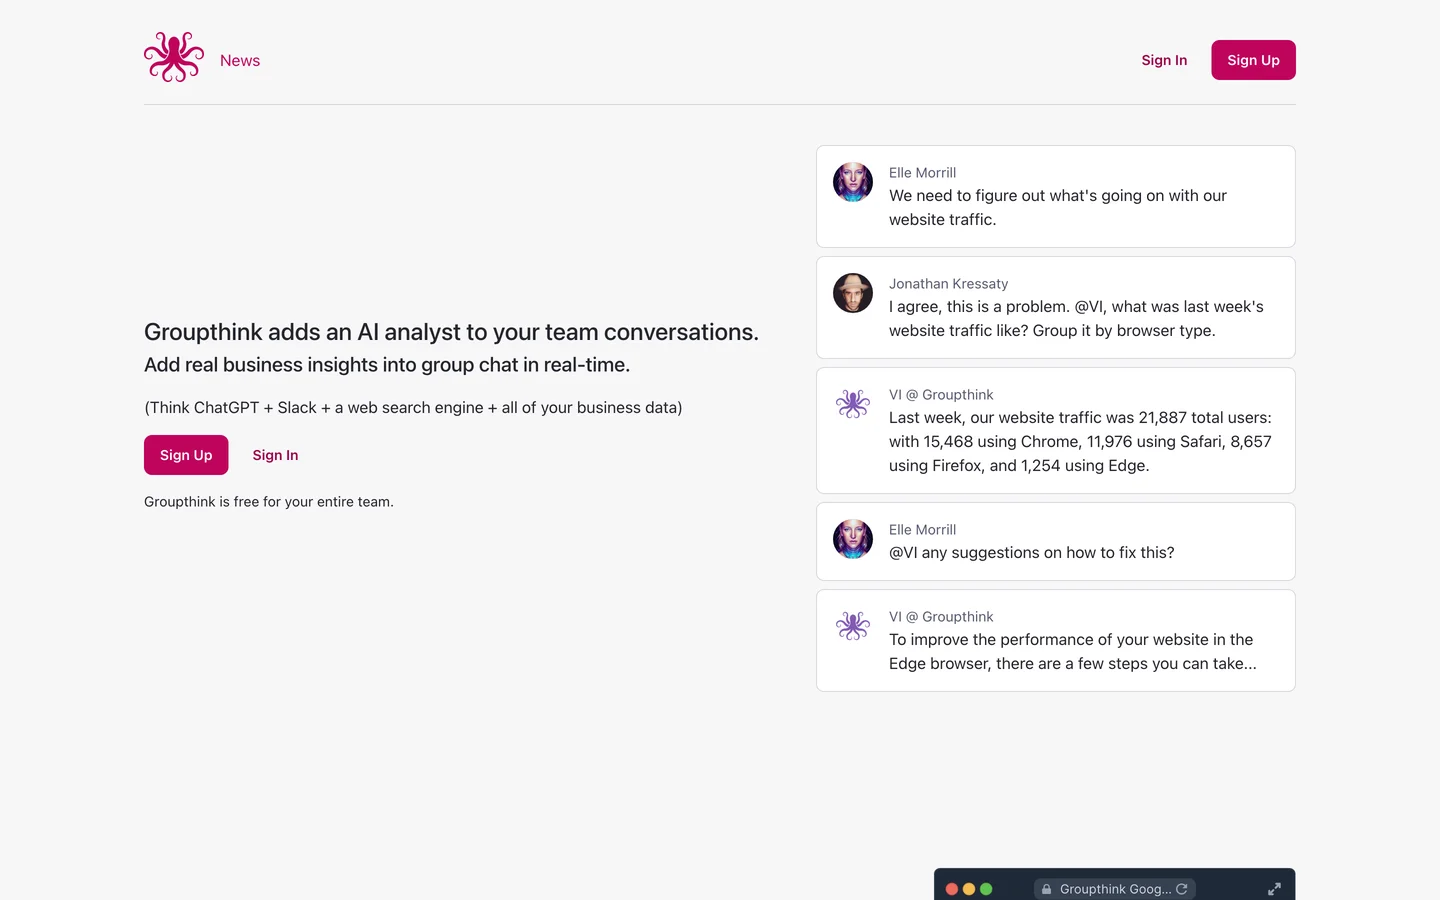This screenshot has height=900, width=1440.
Task: Click message 'Last week, our website traffic was 21,887'
Action: pyautogui.click(x=1080, y=442)
